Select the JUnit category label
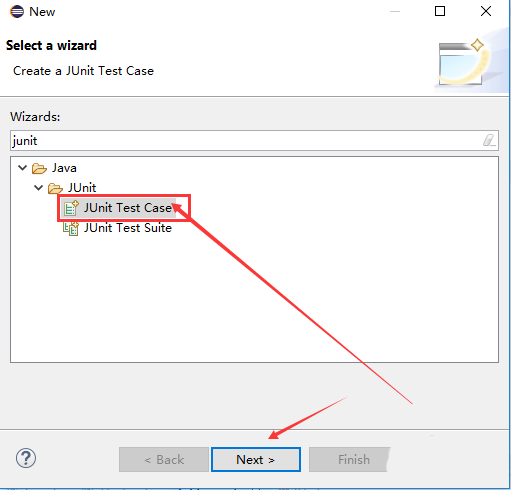511x490 pixels. pyautogui.click(x=82, y=188)
